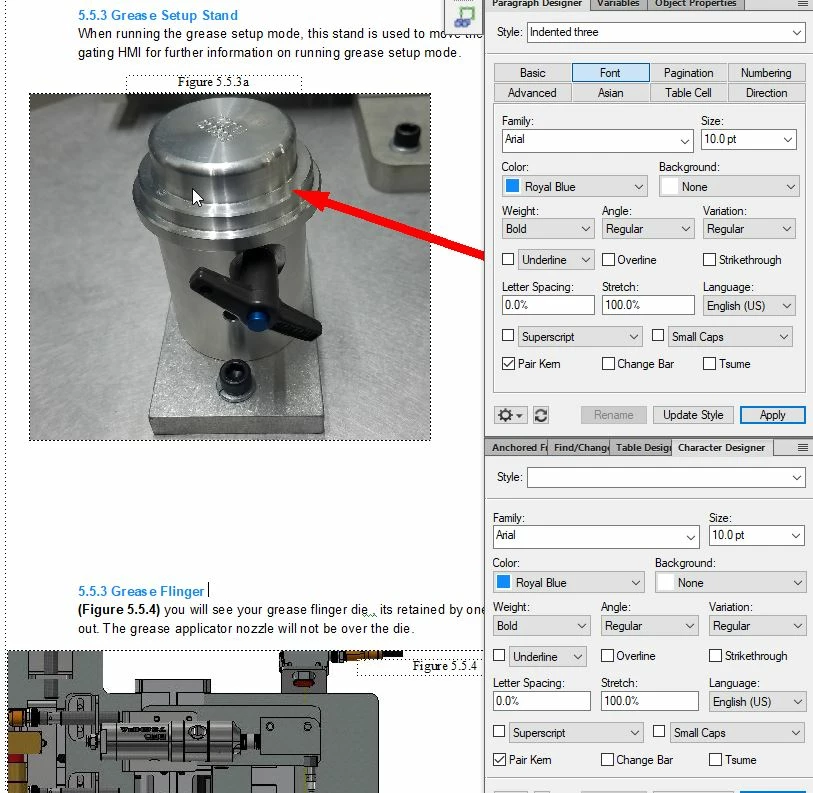Enable Overline in Paragraph Designer

coord(608,259)
